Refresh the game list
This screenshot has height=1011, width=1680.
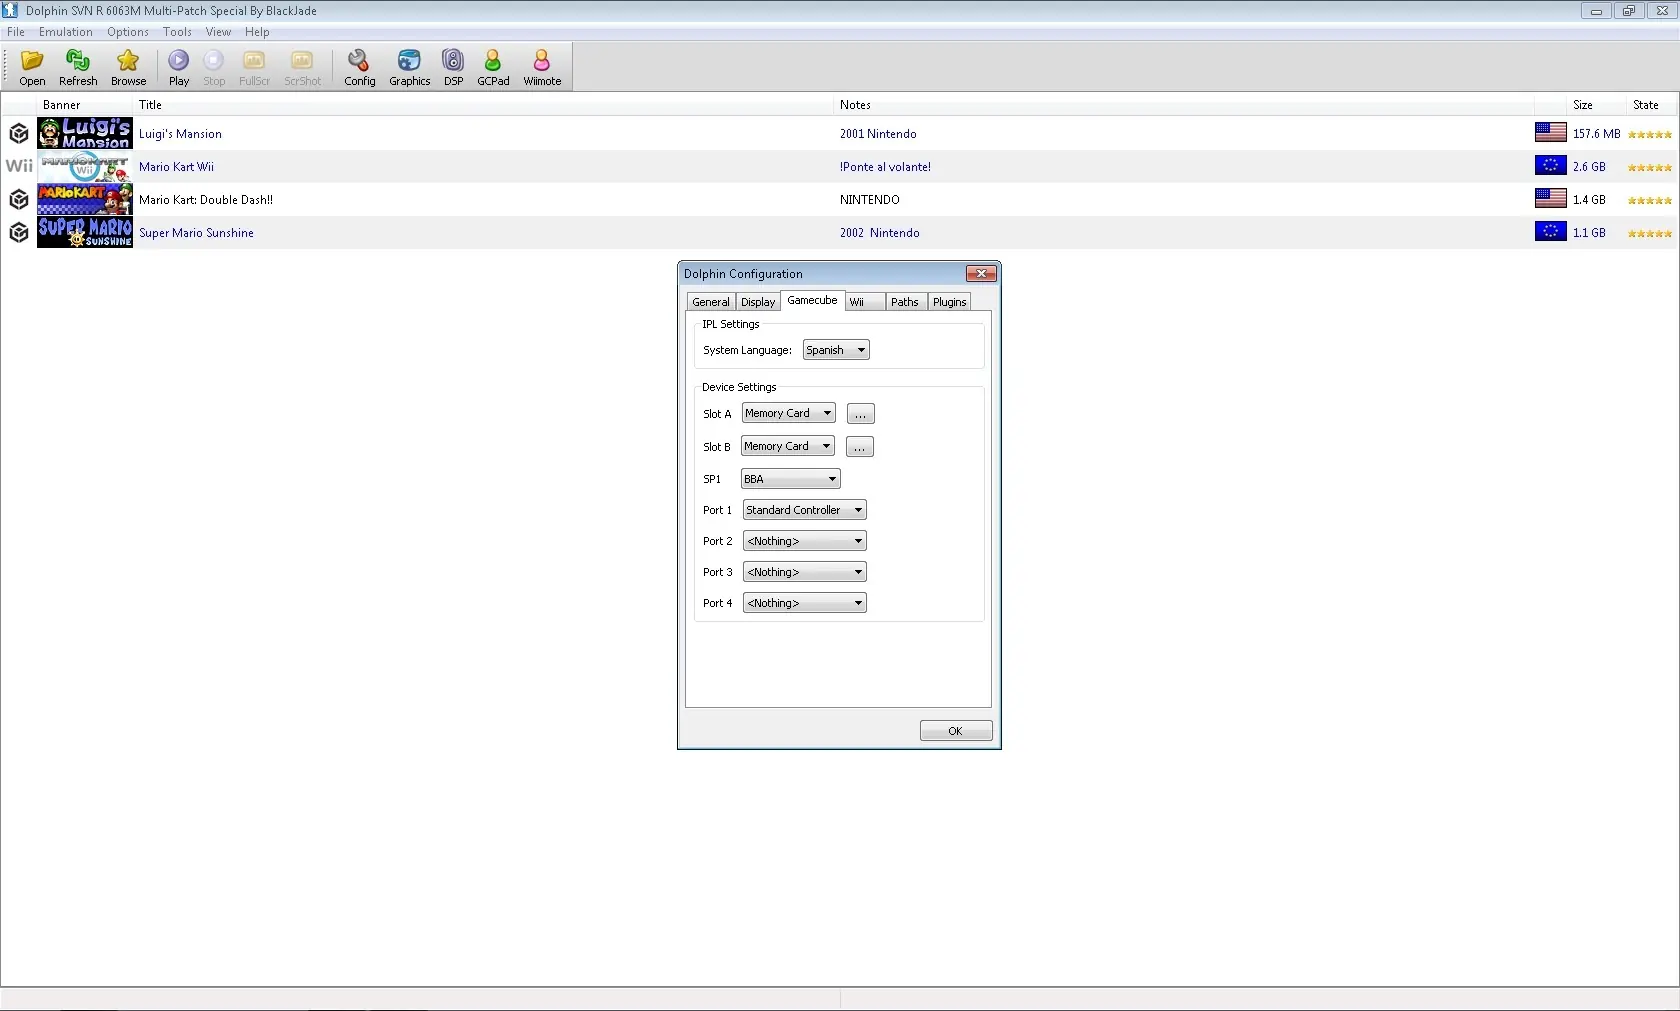coord(78,67)
